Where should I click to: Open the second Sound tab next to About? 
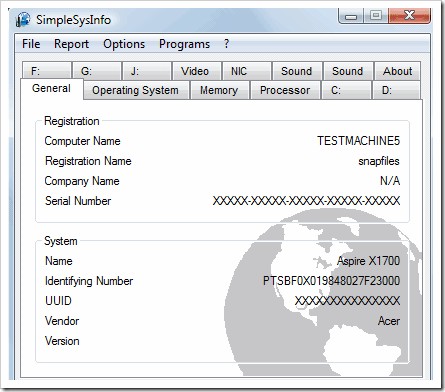click(348, 71)
